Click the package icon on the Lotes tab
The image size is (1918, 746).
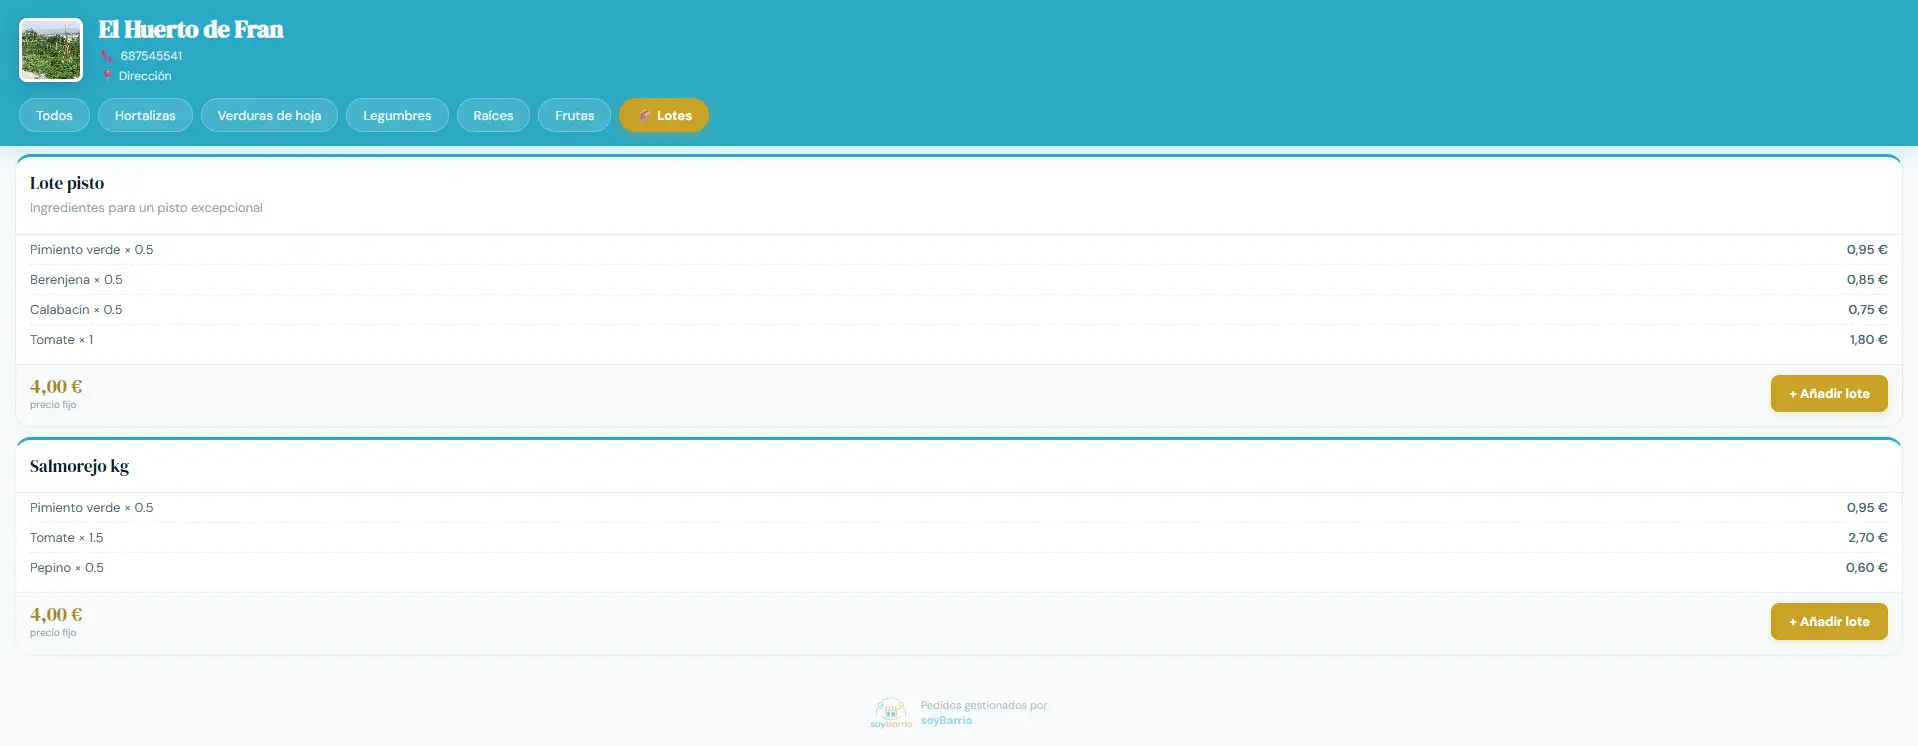pos(645,116)
